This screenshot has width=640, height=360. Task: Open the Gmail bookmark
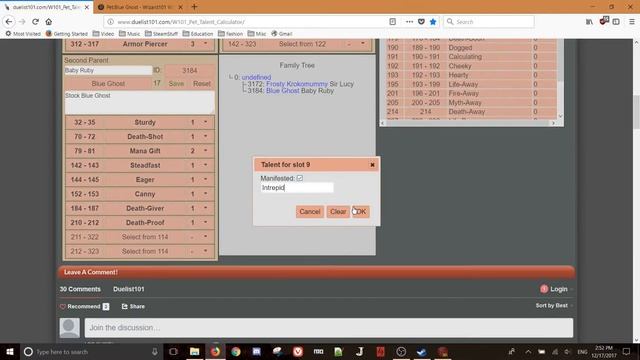[282, 33]
